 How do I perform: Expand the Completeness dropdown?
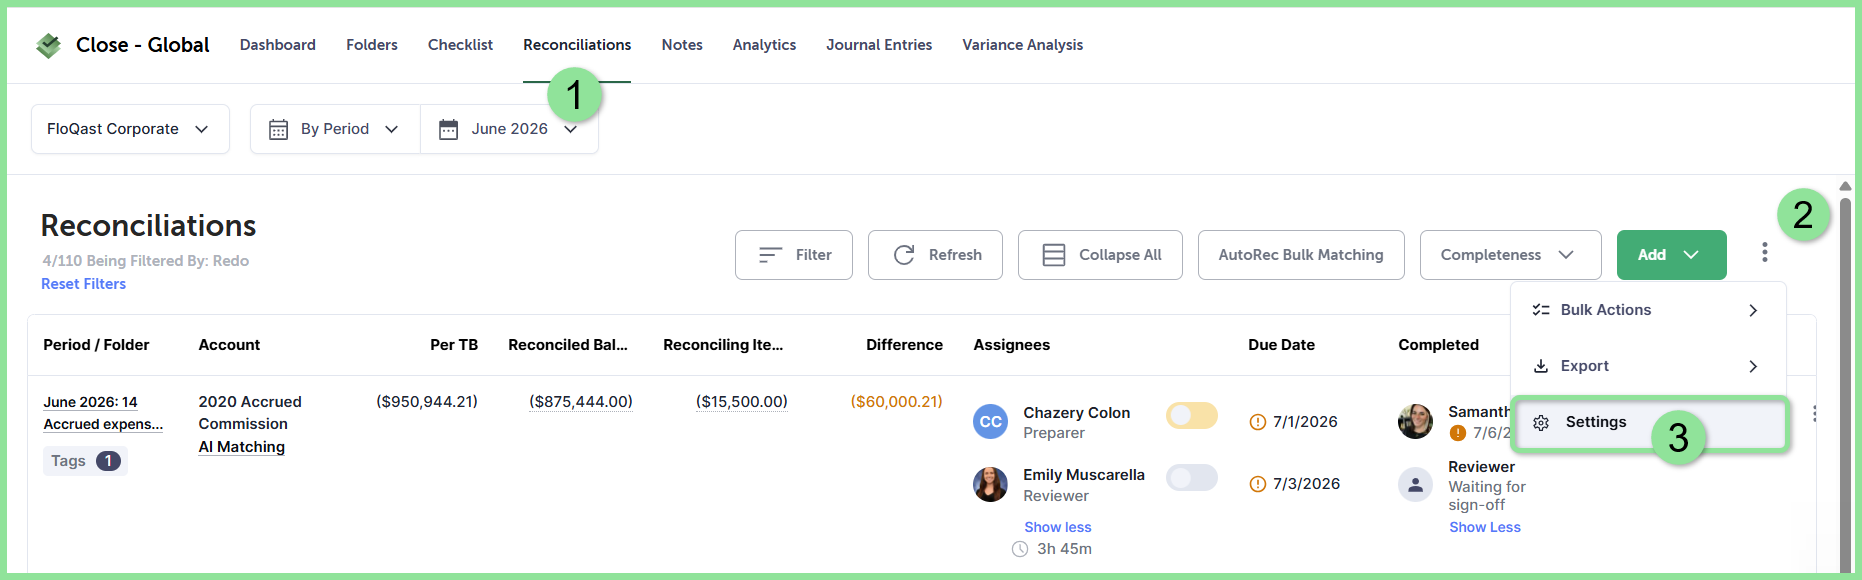pyautogui.click(x=1510, y=255)
